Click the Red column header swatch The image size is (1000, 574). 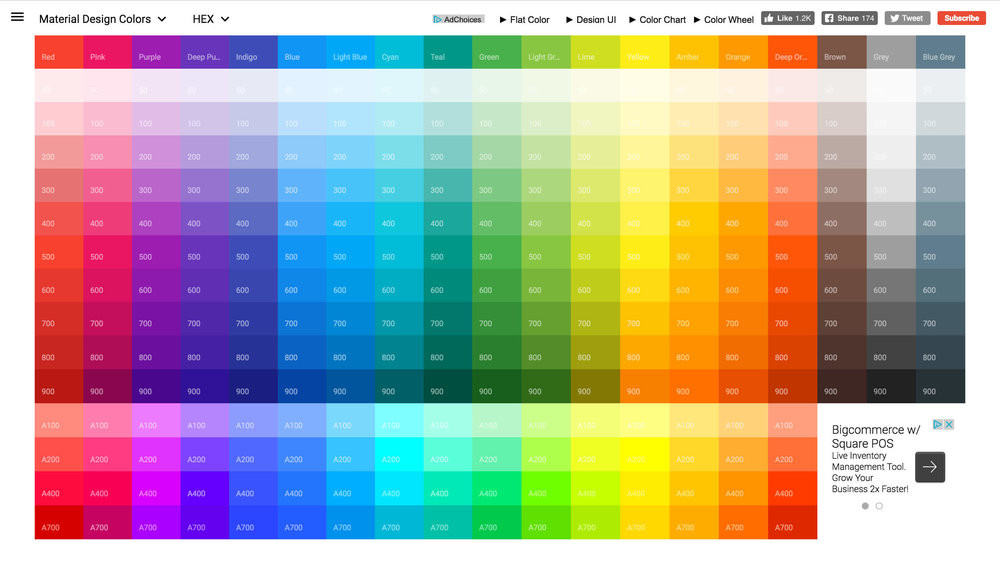[59, 52]
